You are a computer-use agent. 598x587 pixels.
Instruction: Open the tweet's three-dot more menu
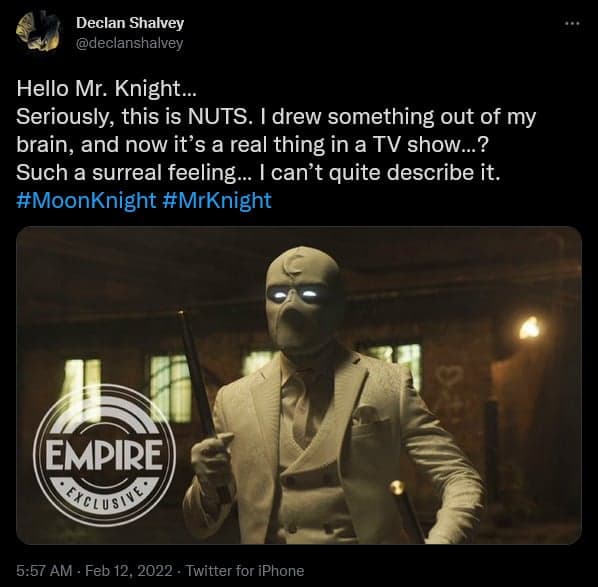point(572,24)
